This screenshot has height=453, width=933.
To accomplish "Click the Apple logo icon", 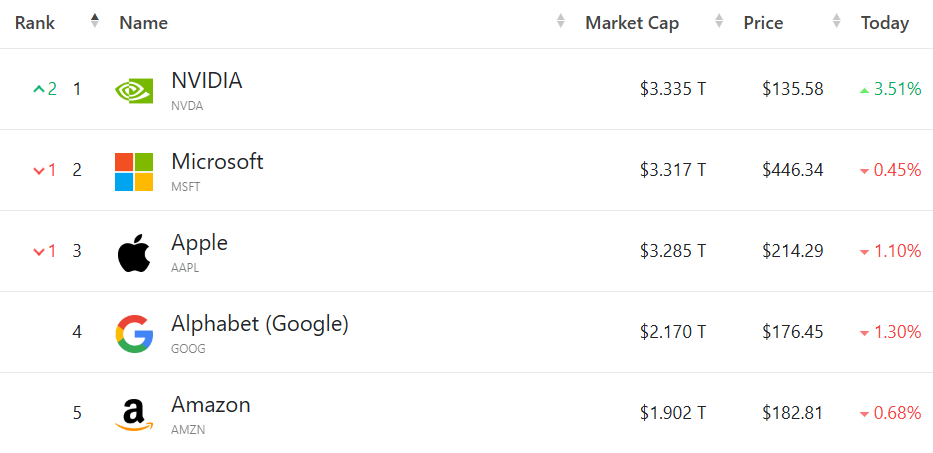I will coord(134,253).
